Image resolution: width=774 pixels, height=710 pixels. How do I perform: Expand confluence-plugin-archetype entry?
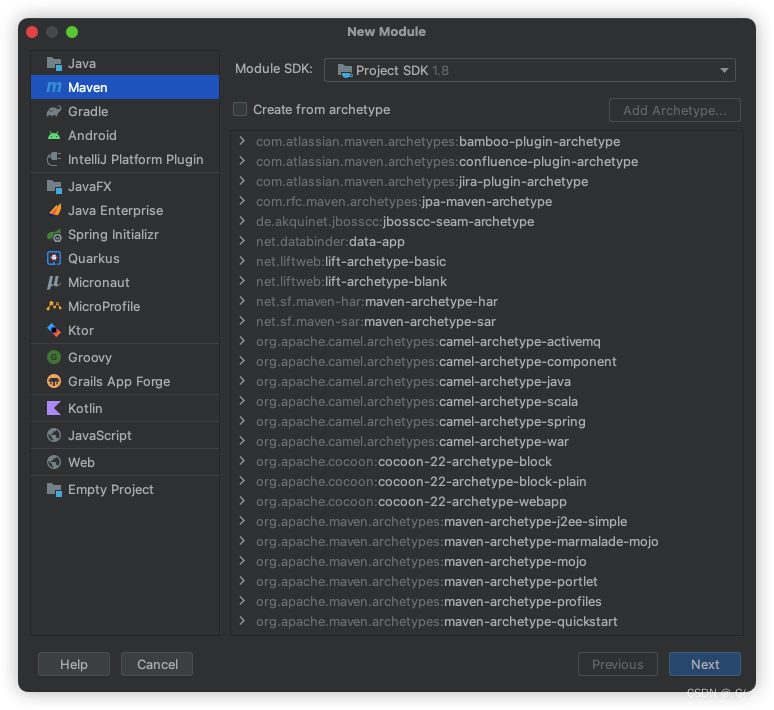pos(242,161)
